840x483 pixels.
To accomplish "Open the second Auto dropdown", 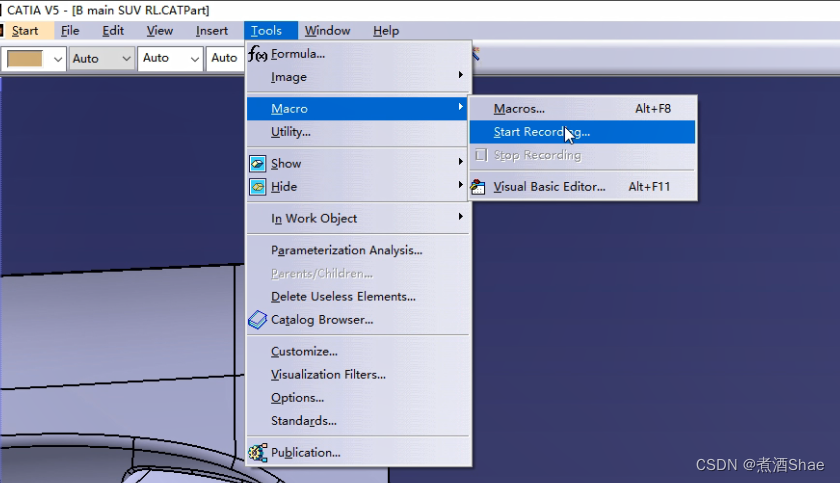I will [x=170, y=58].
